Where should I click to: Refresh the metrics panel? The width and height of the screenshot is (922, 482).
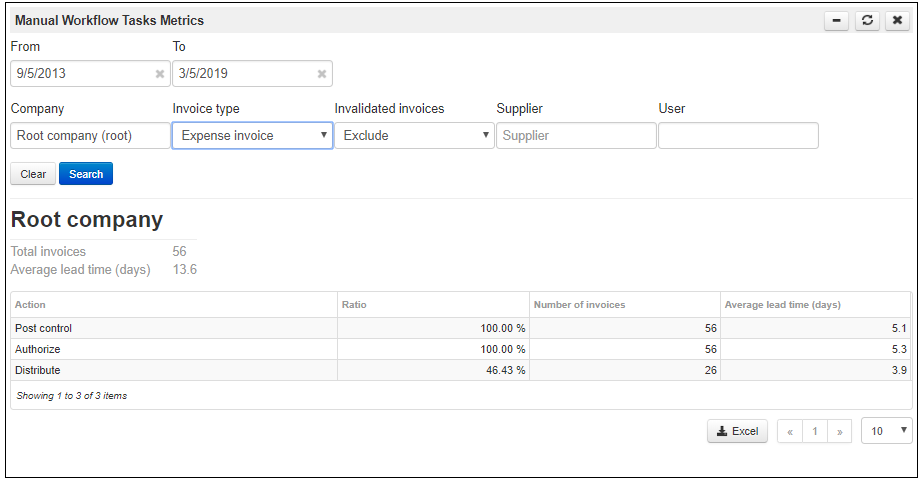[867, 21]
